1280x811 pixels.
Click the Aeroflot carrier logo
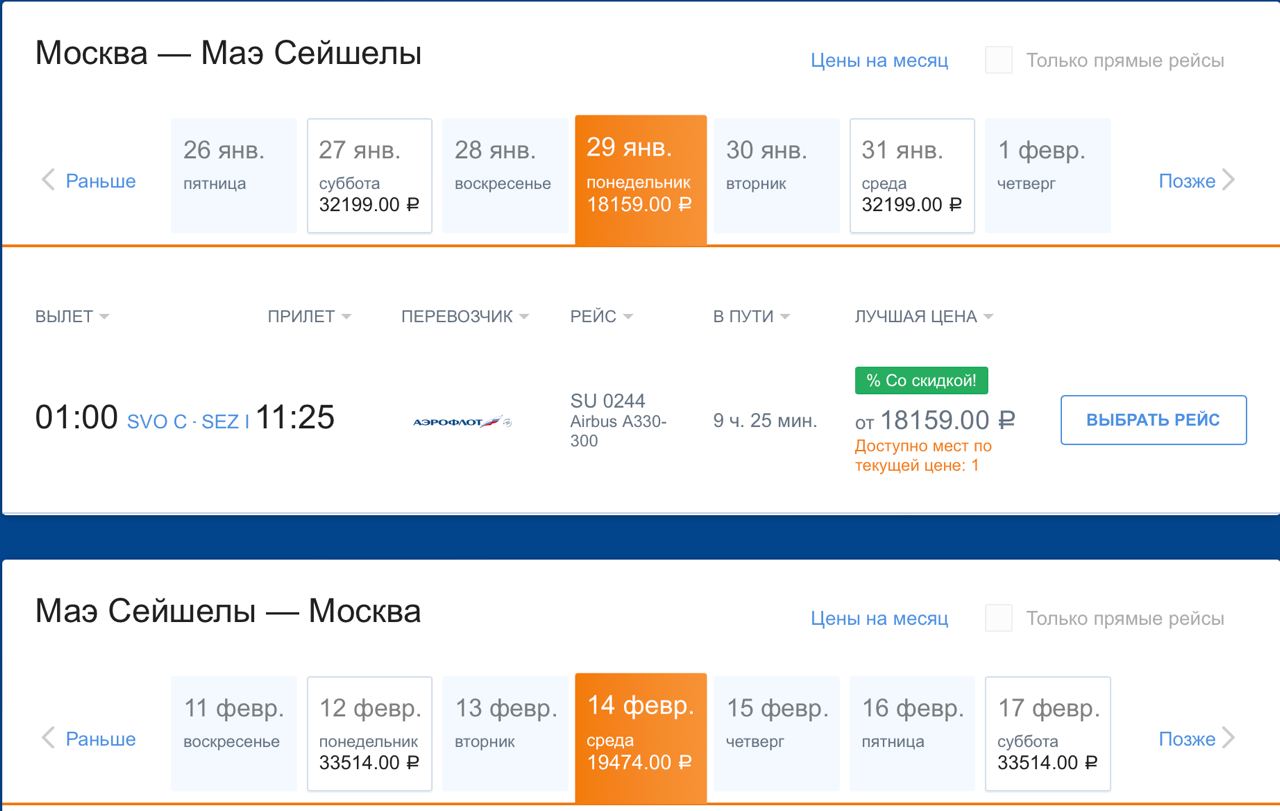point(461,422)
